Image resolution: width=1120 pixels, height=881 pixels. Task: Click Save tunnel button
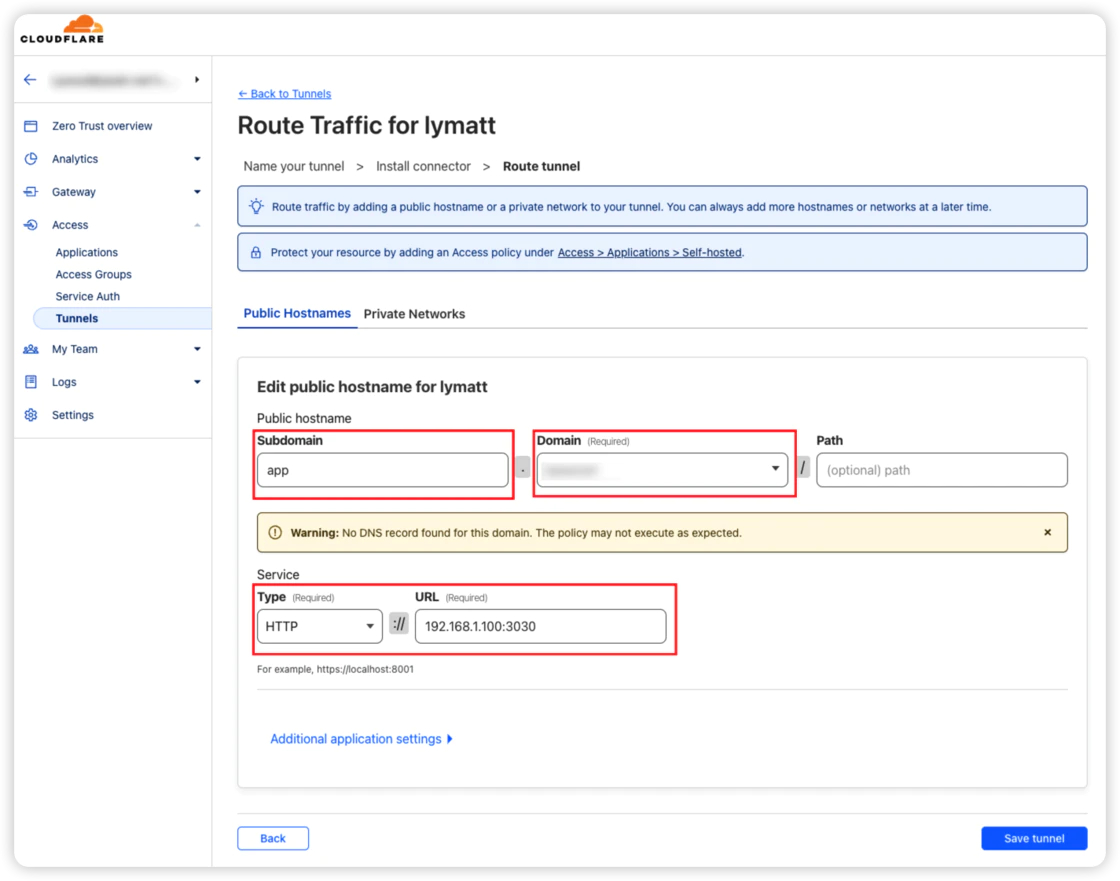(1034, 838)
